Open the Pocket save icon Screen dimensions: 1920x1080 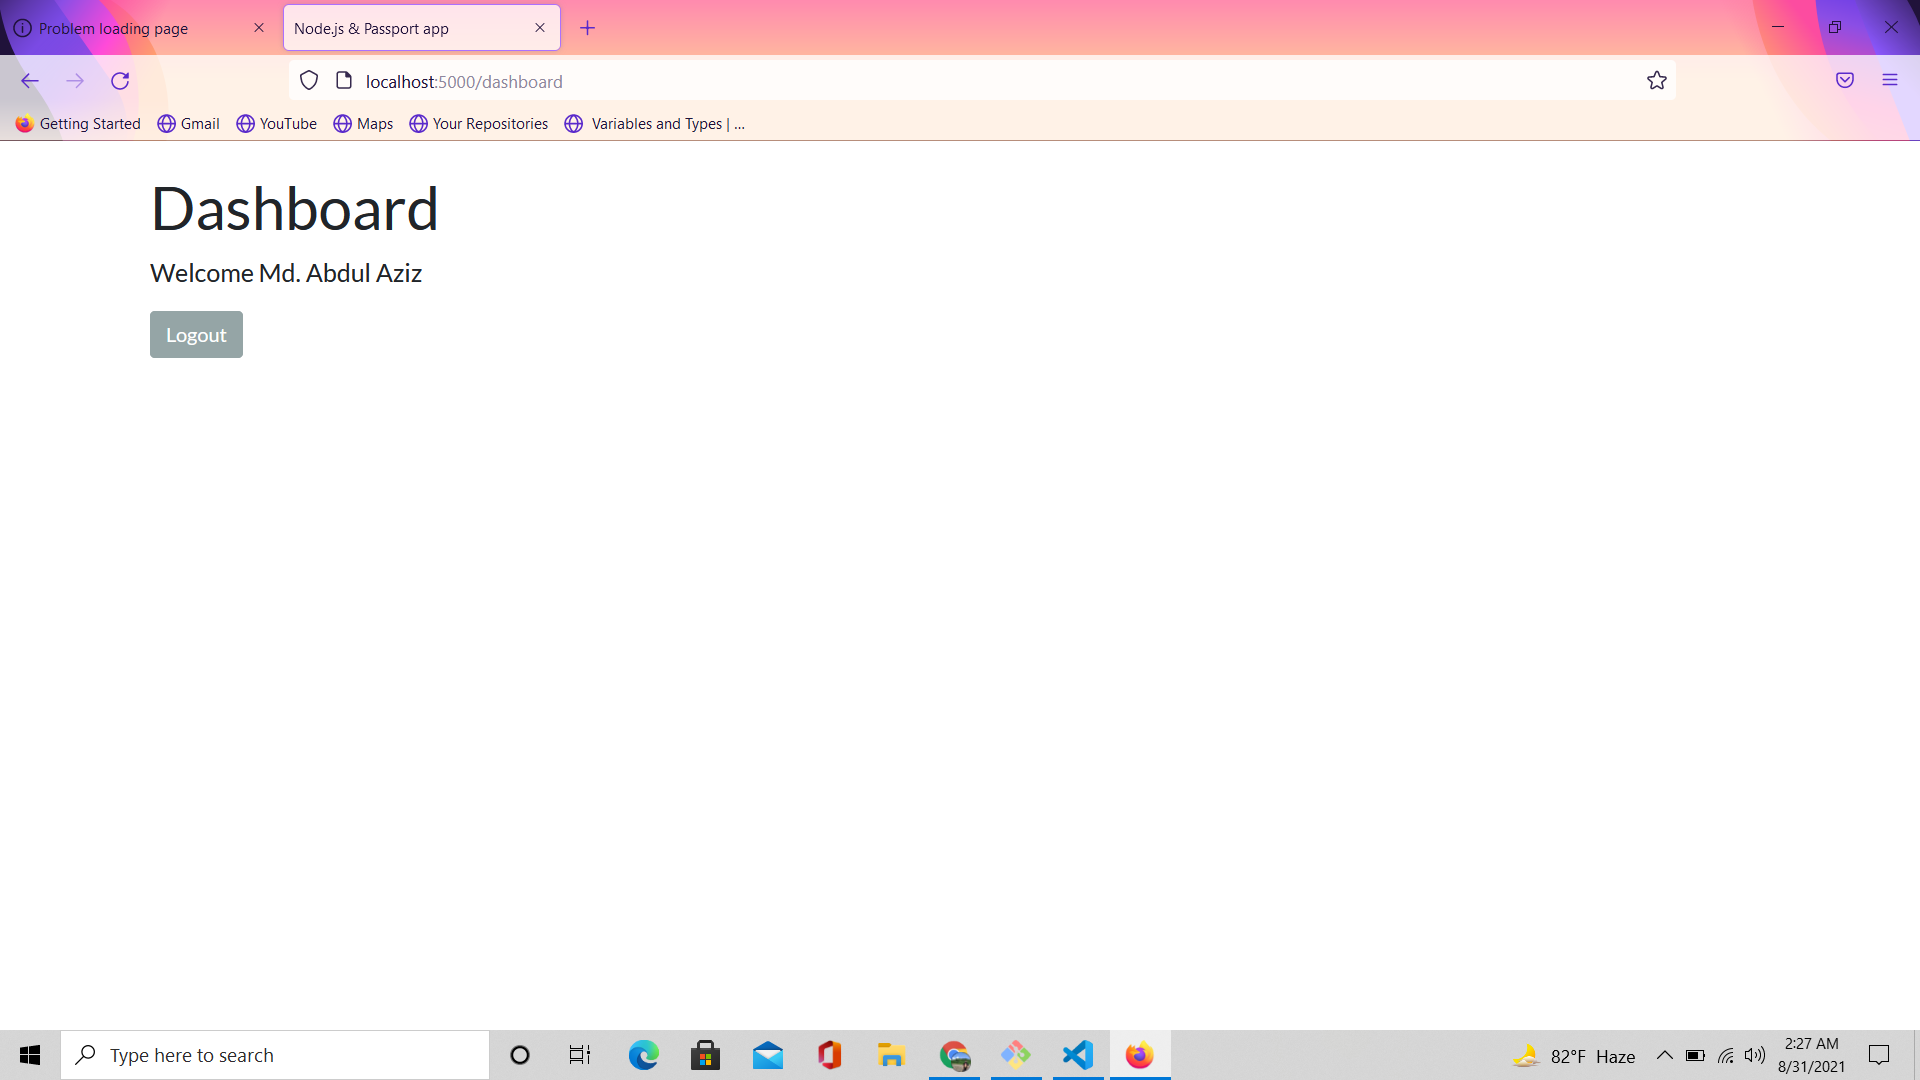click(1845, 81)
